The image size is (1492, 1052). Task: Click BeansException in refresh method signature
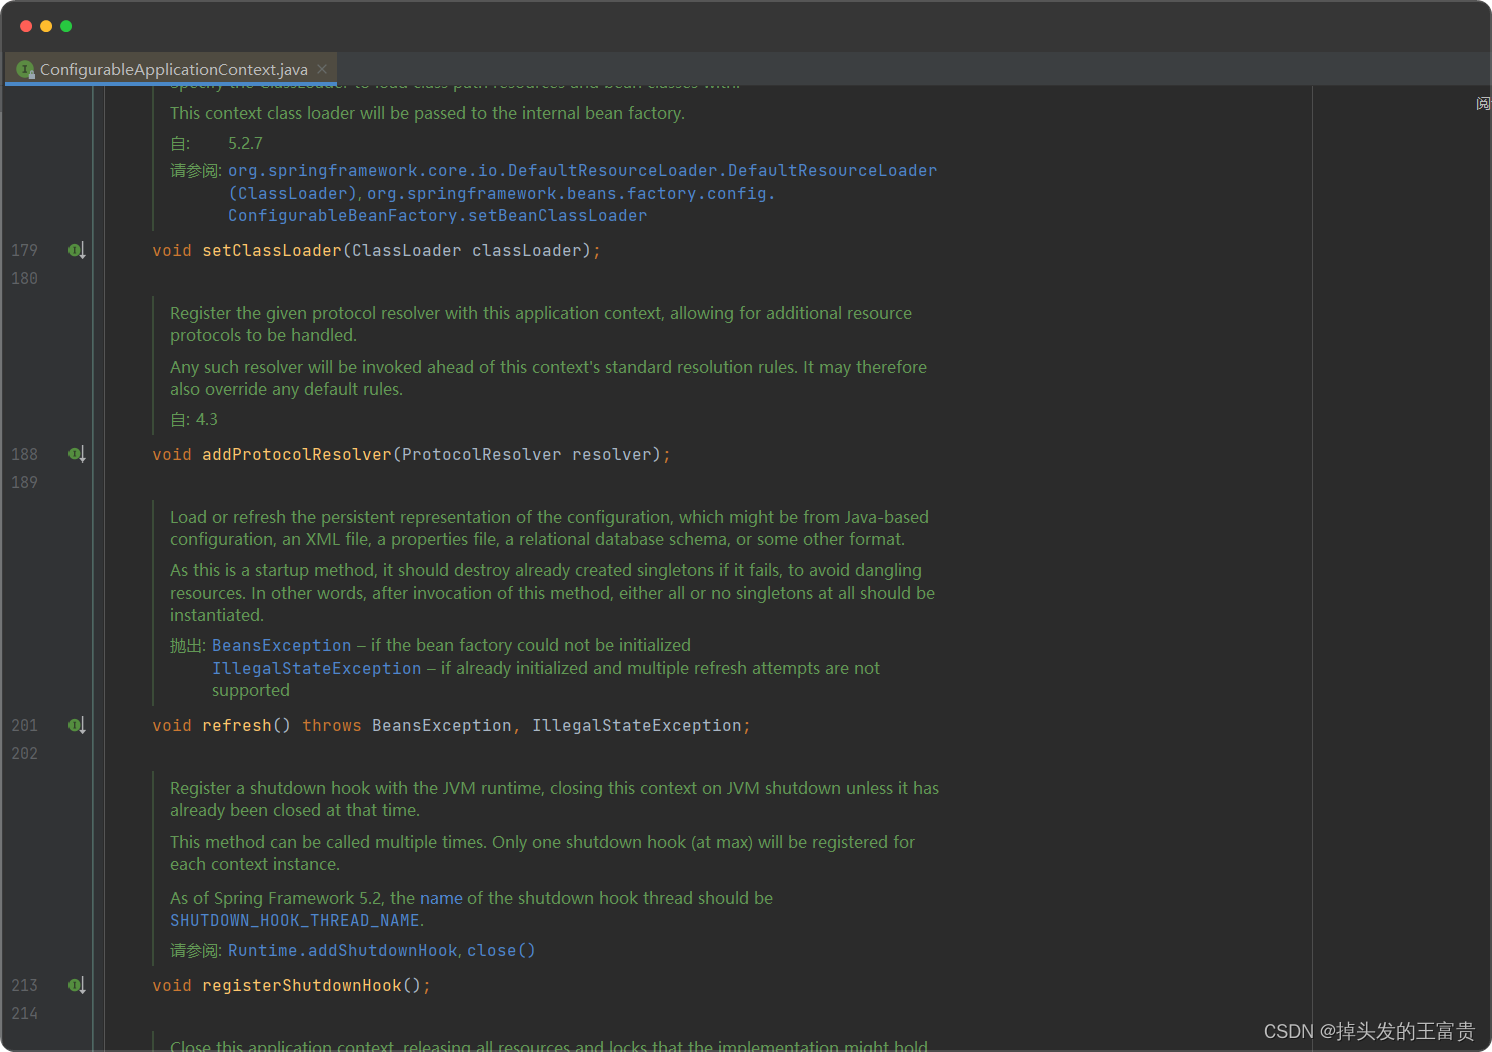pyautogui.click(x=442, y=725)
